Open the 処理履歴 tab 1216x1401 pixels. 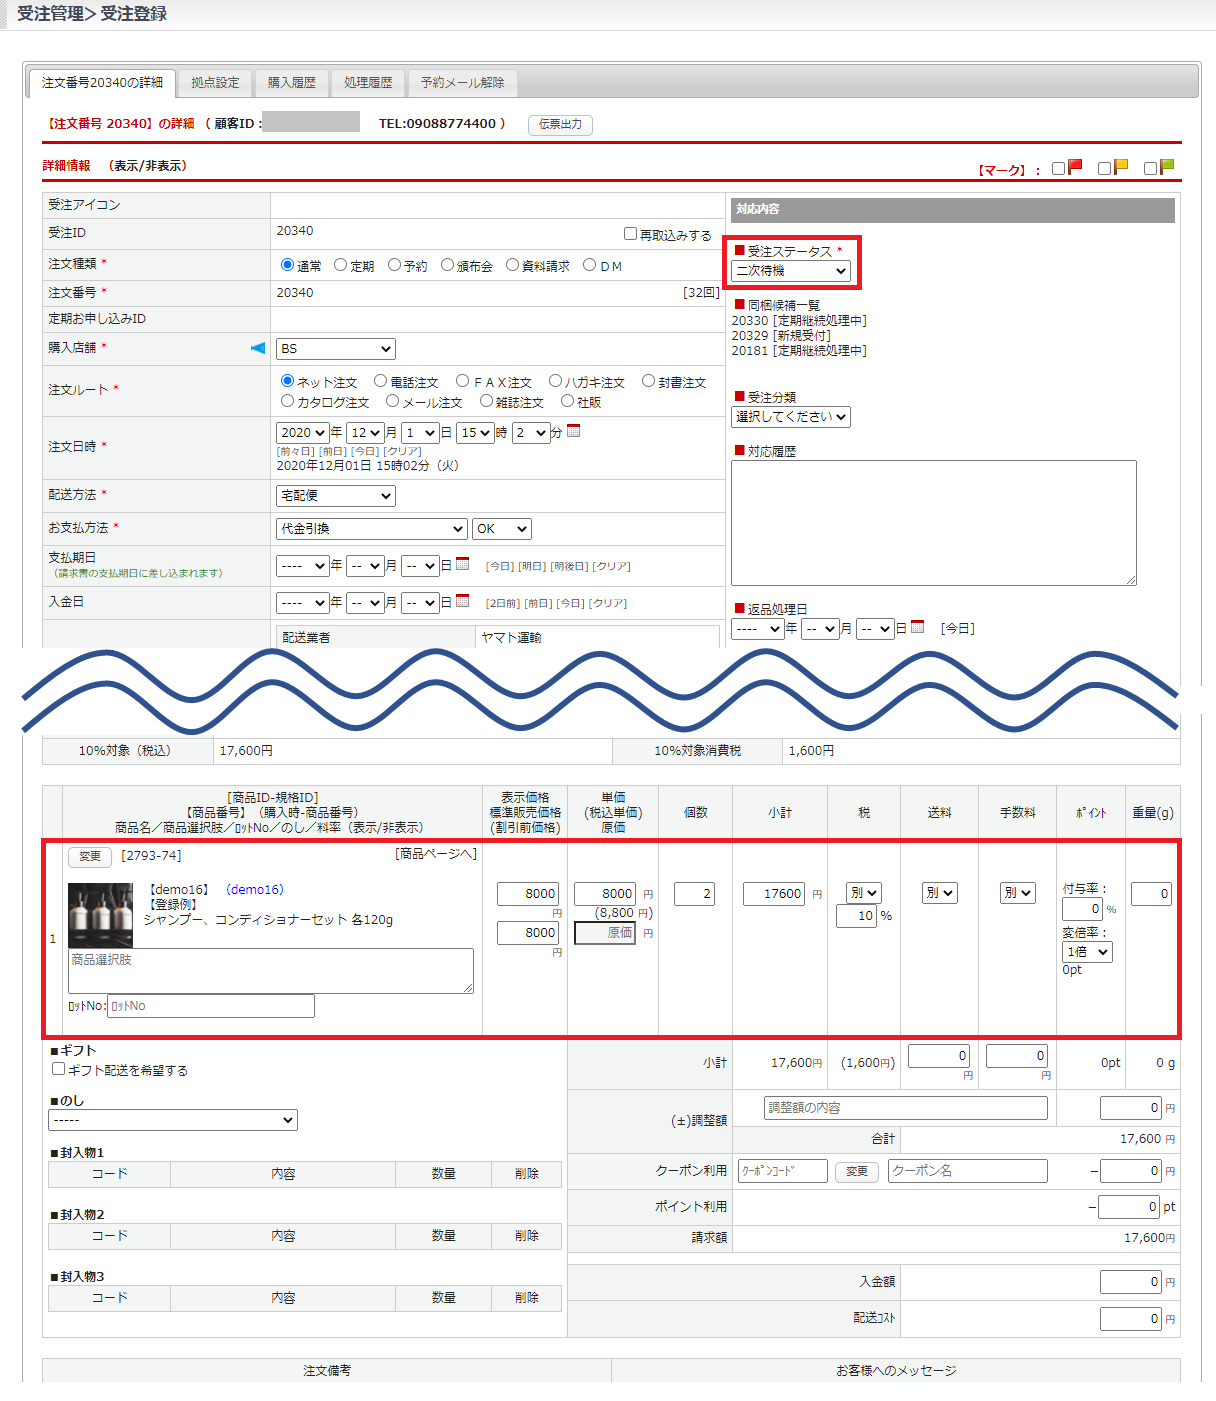(x=368, y=83)
